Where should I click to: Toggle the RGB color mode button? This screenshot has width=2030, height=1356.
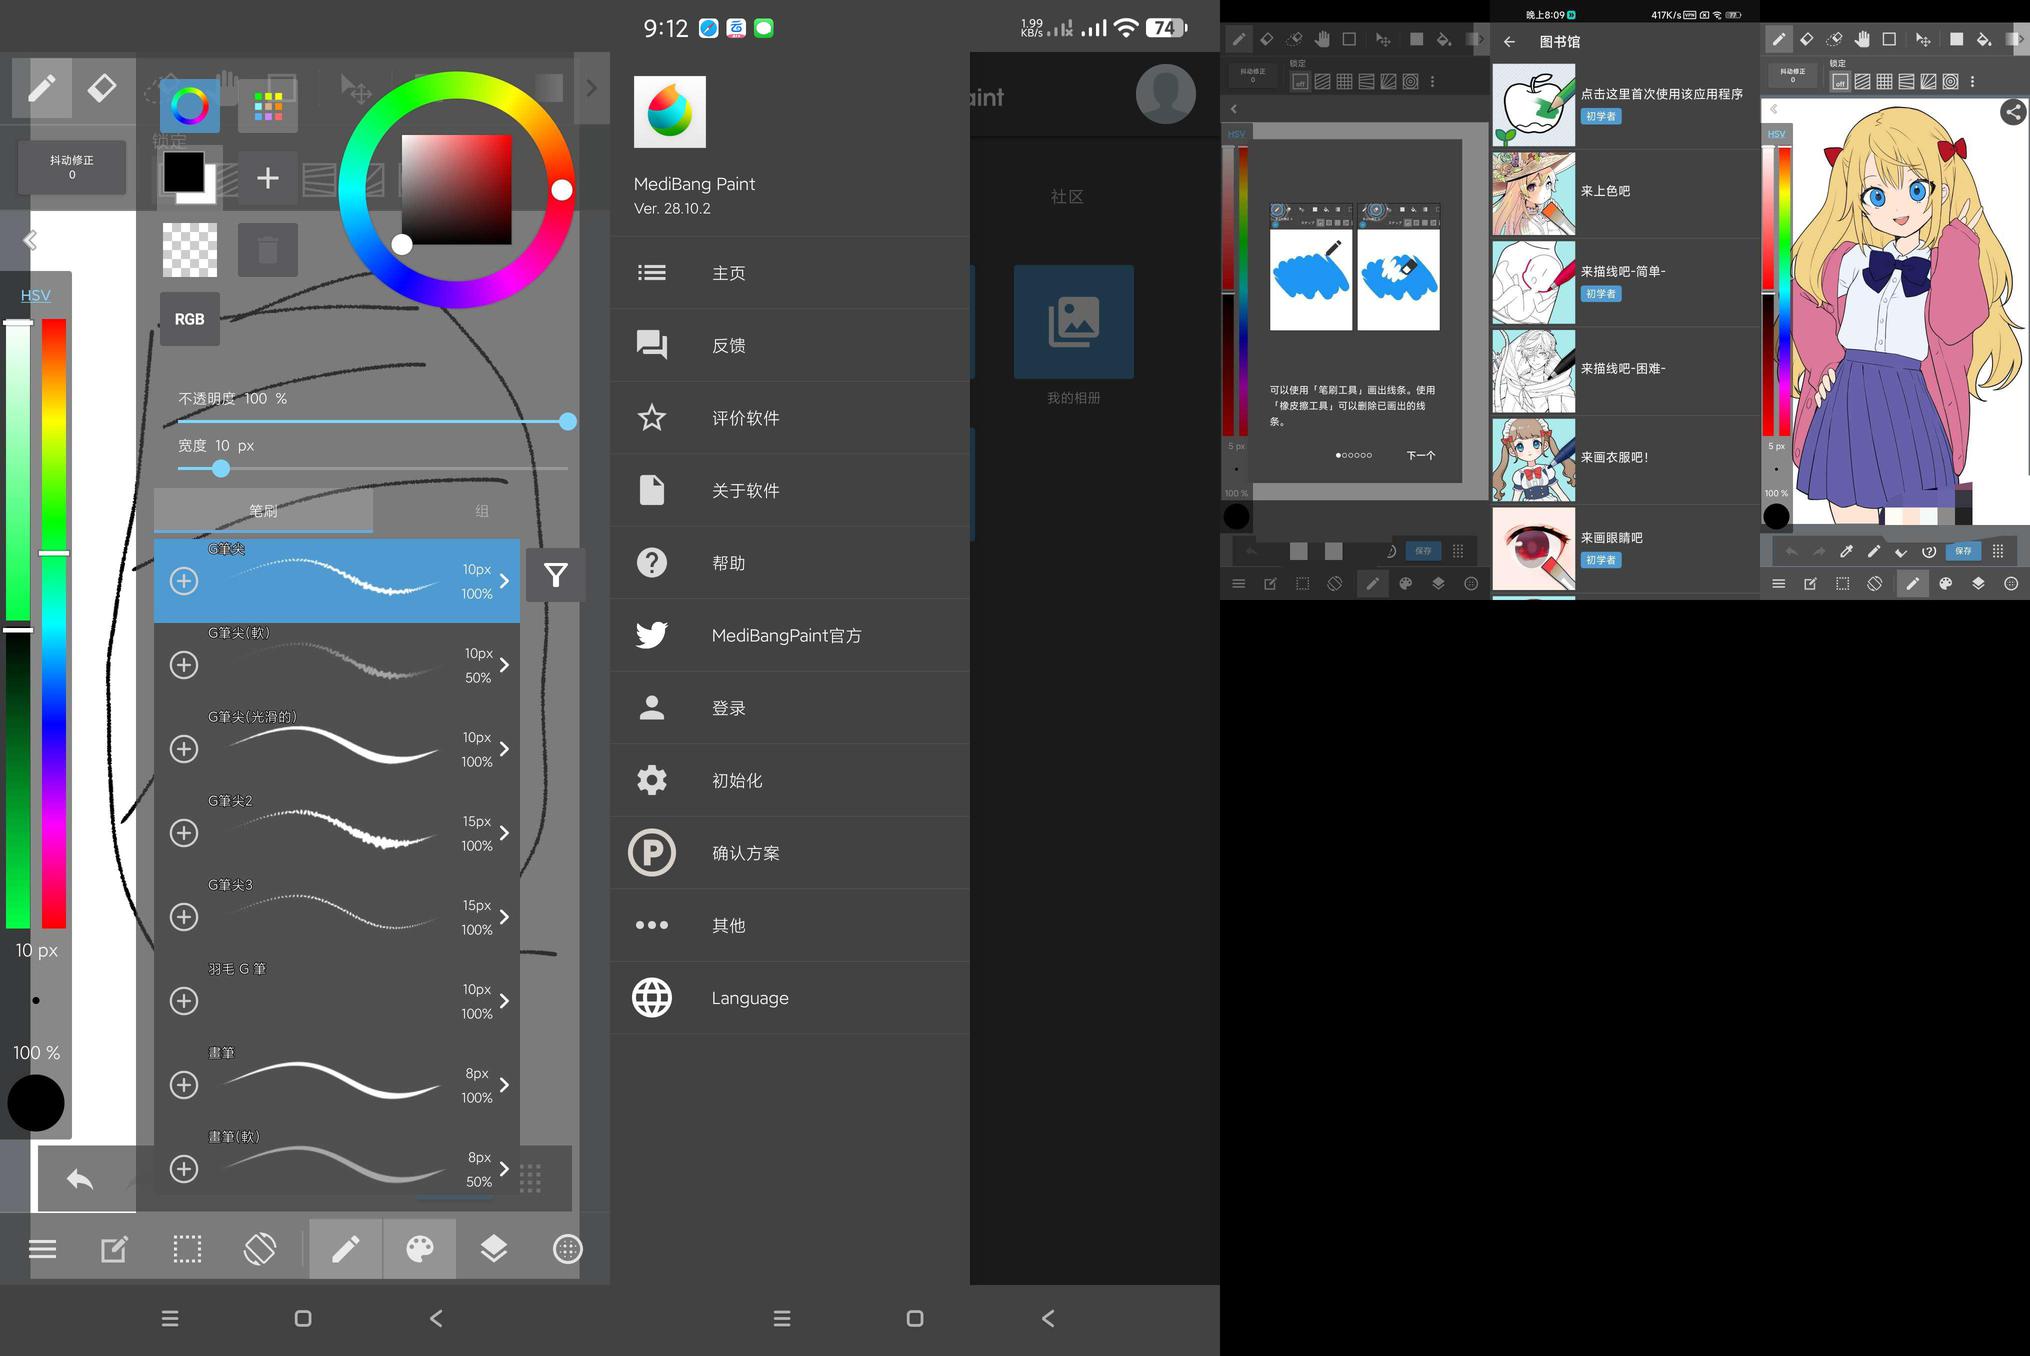[x=190, y=319]
